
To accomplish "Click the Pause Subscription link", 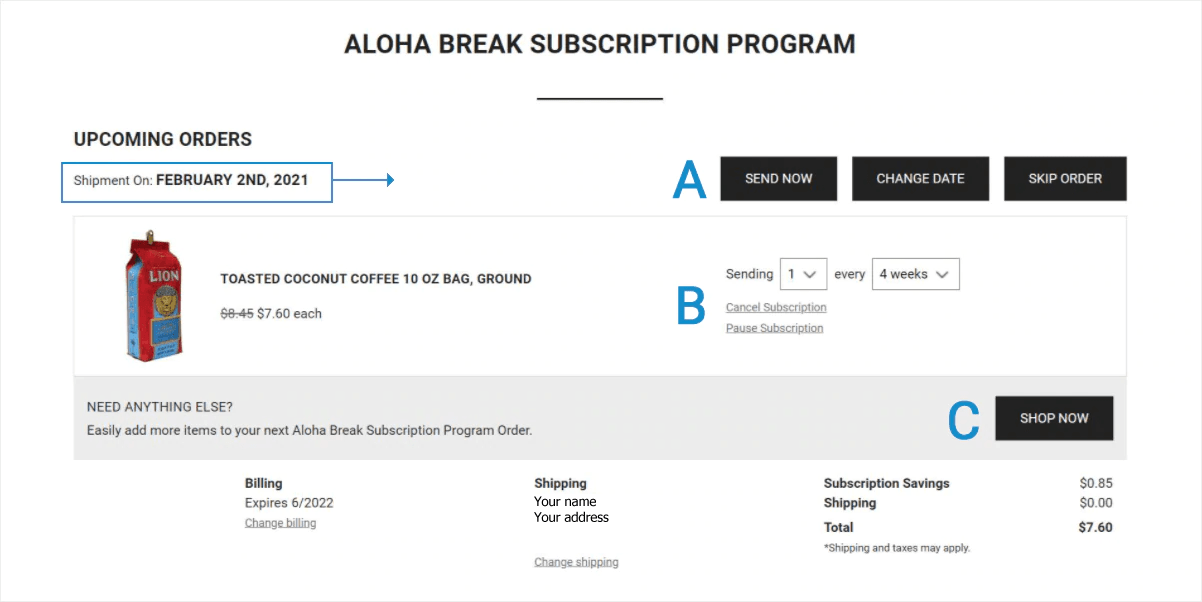I will (774, 327).
